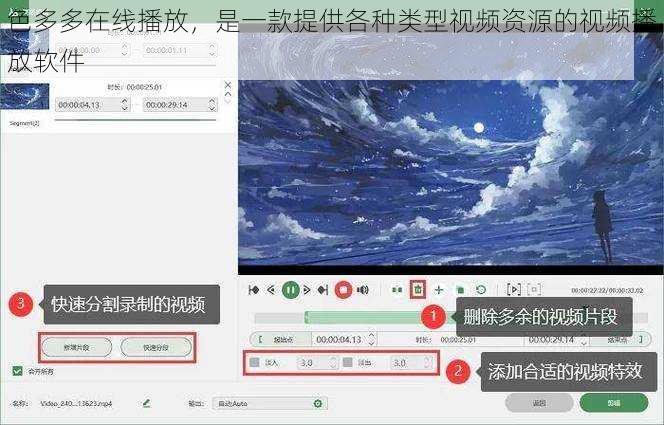Enable the fade-in checkbox
664x425 pixels.
(x=255, y=362)
